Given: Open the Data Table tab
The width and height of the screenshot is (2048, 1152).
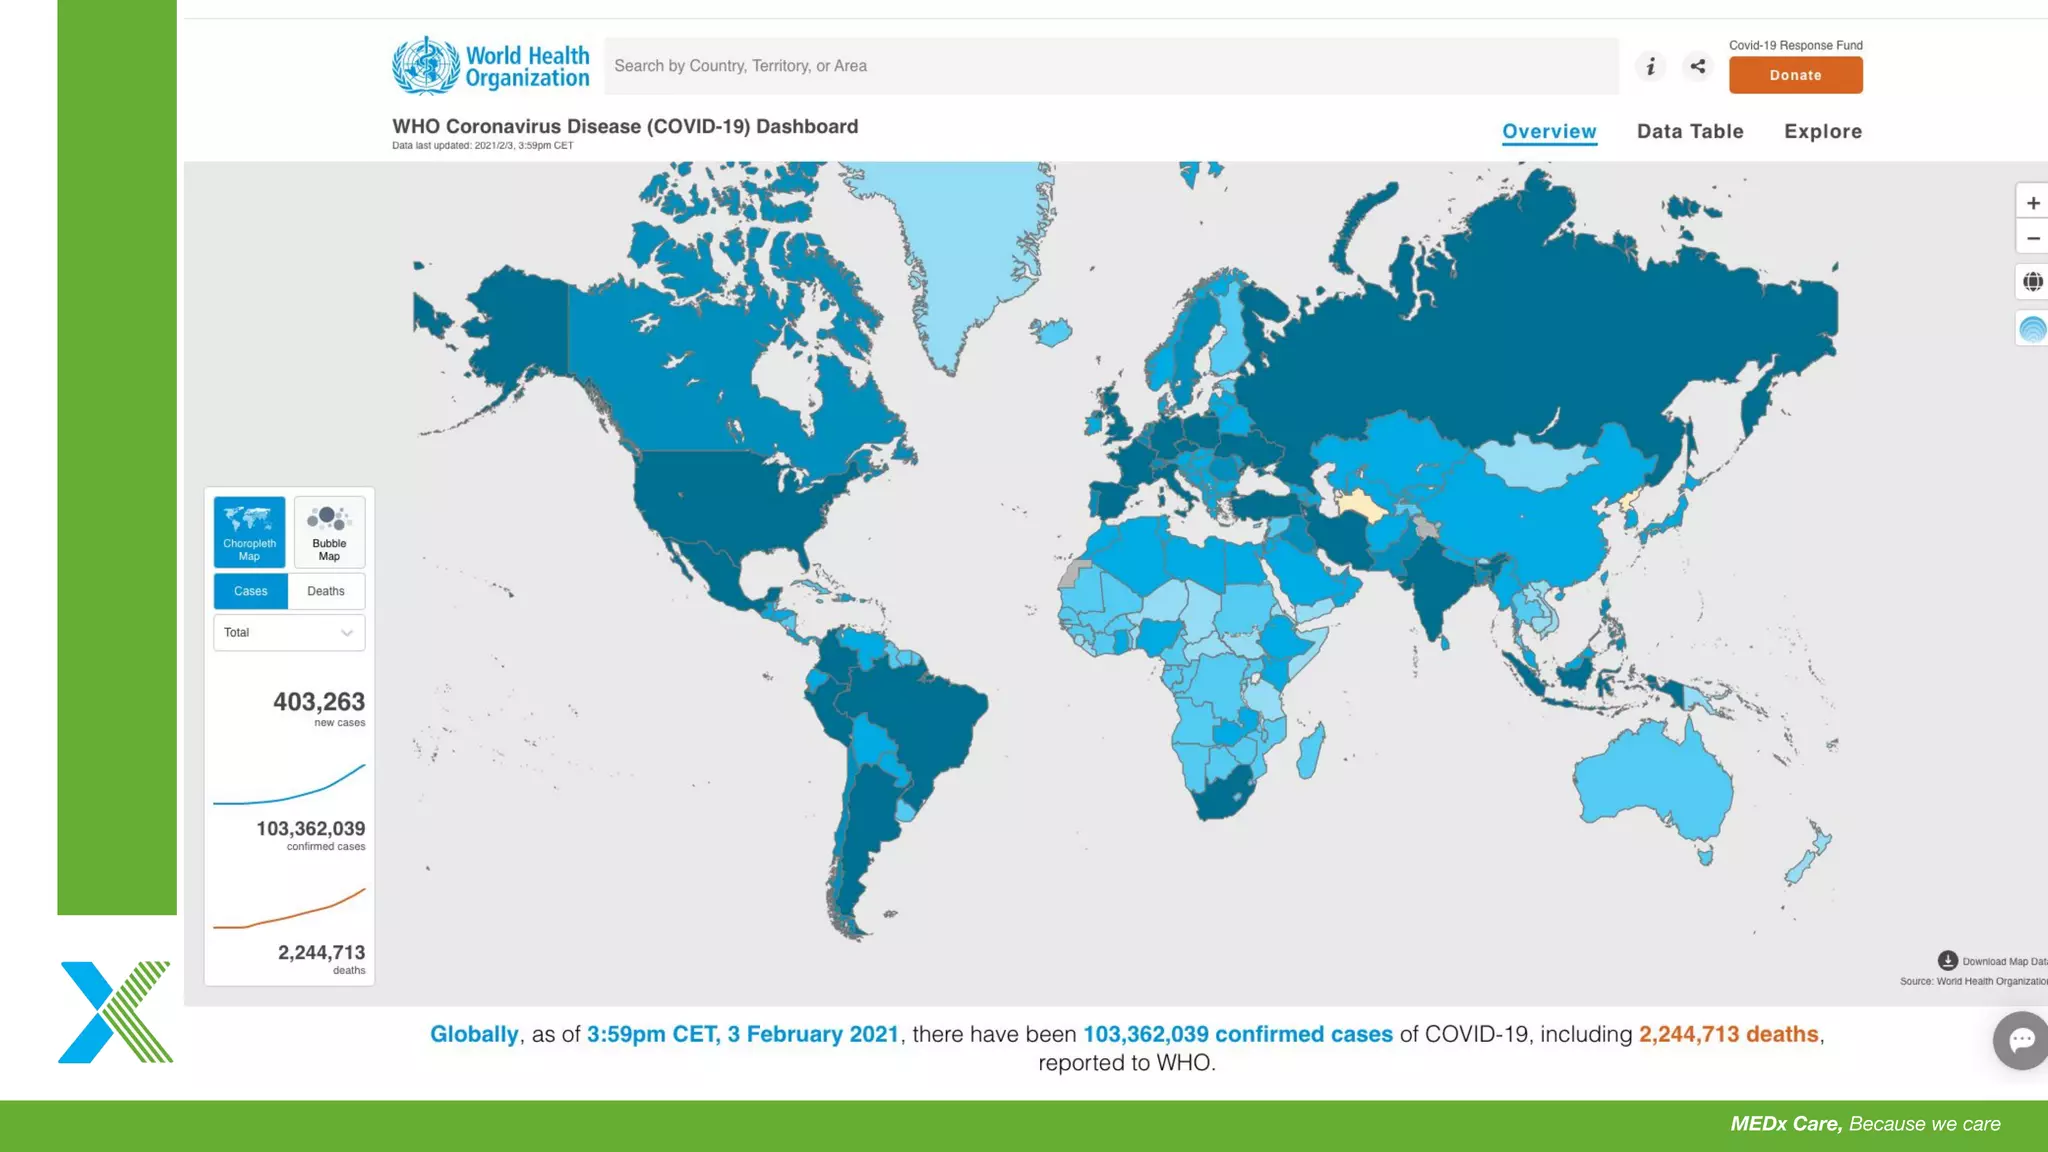Looking at the screenshot, I should pyautogui.click(x=1690, y=131).
